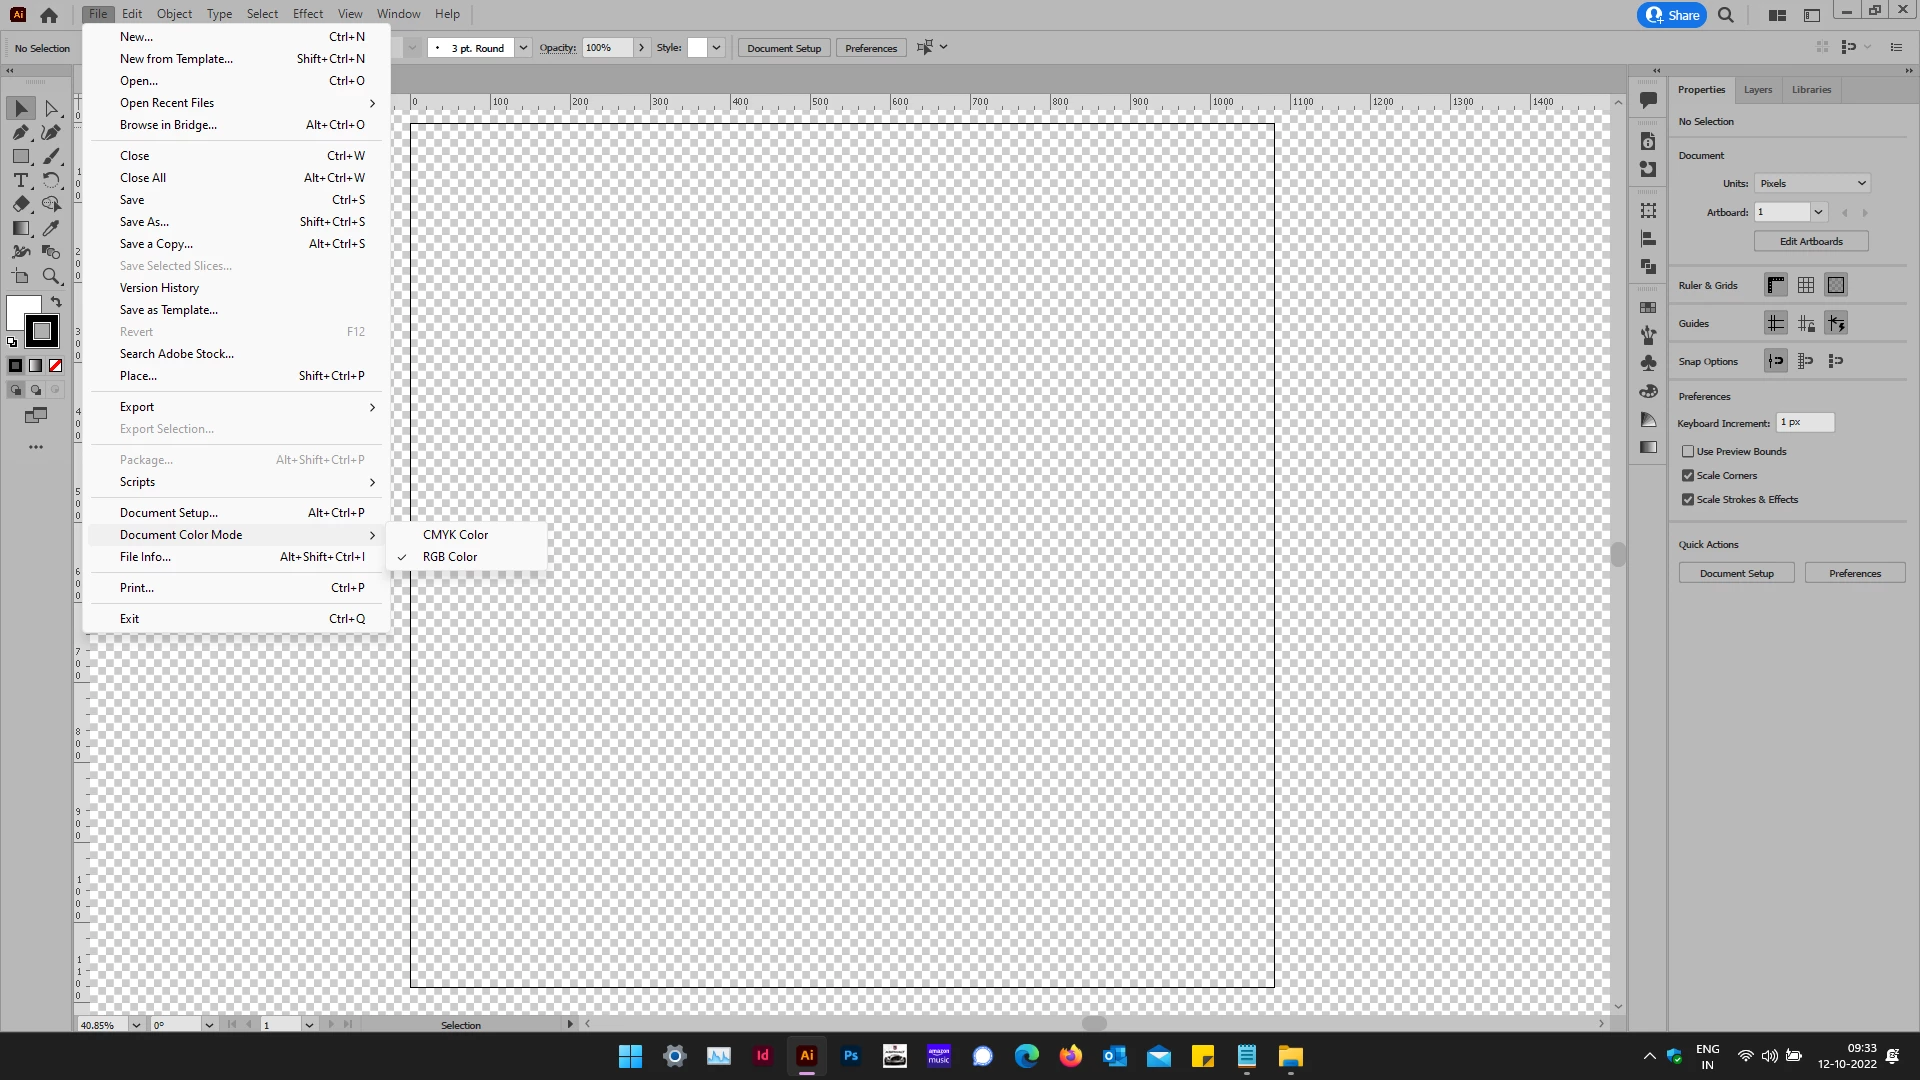Choose CMYK Color mode
Screen dimensions: 1920x1080
point(456,535)
